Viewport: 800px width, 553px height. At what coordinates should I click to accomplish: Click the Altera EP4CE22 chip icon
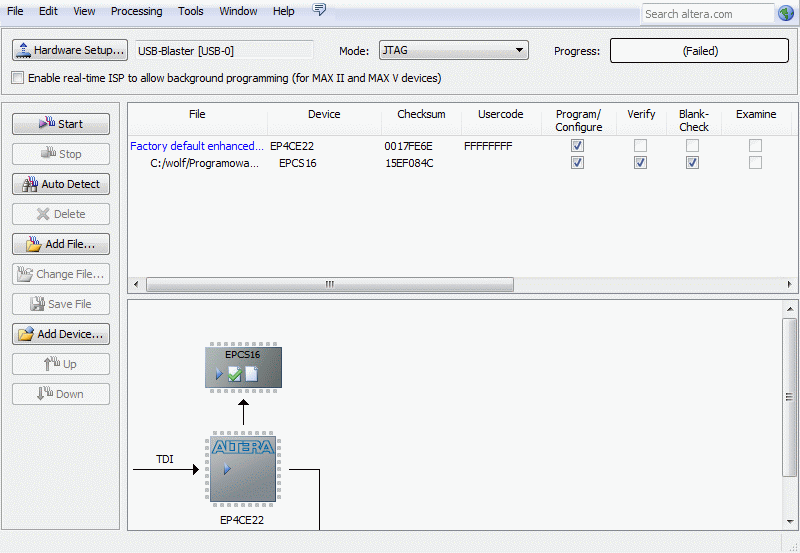coord(243,468)
